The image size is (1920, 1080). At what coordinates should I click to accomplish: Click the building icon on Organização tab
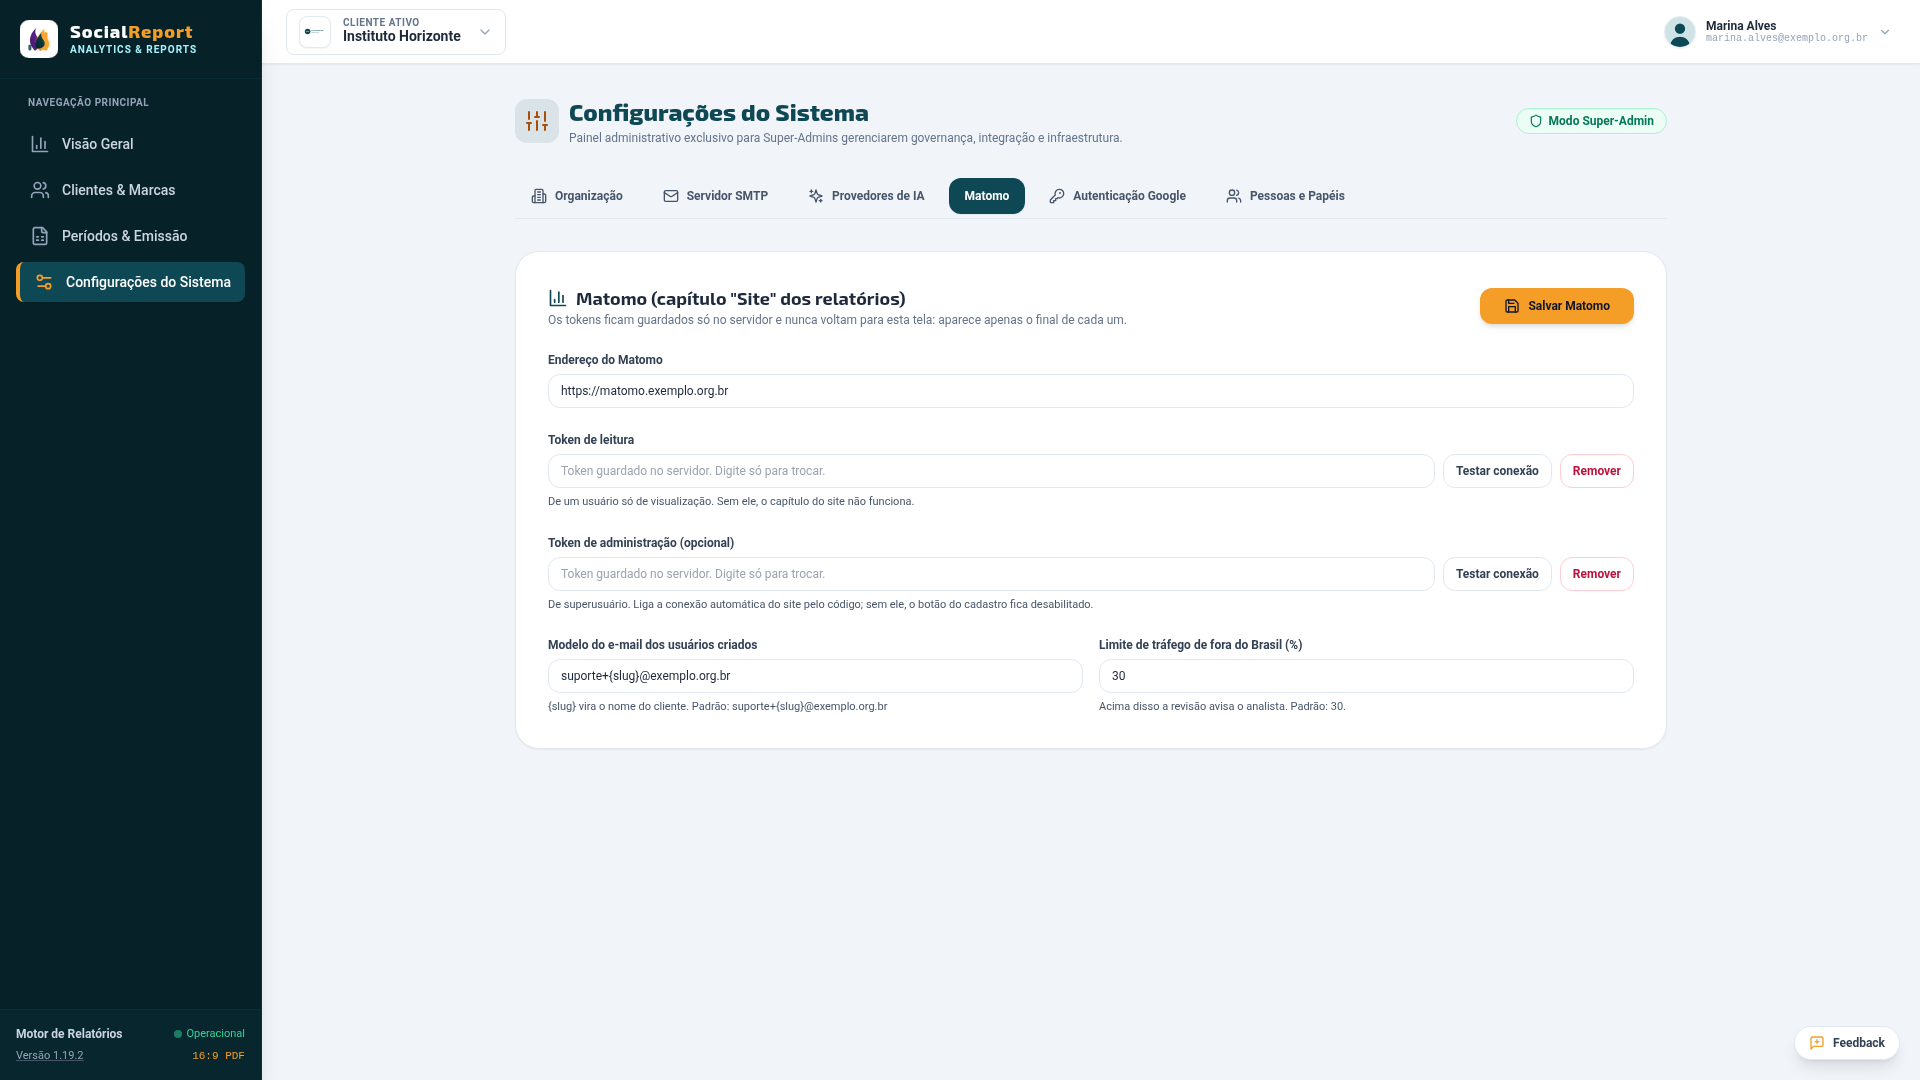click(x=539, y=196)
